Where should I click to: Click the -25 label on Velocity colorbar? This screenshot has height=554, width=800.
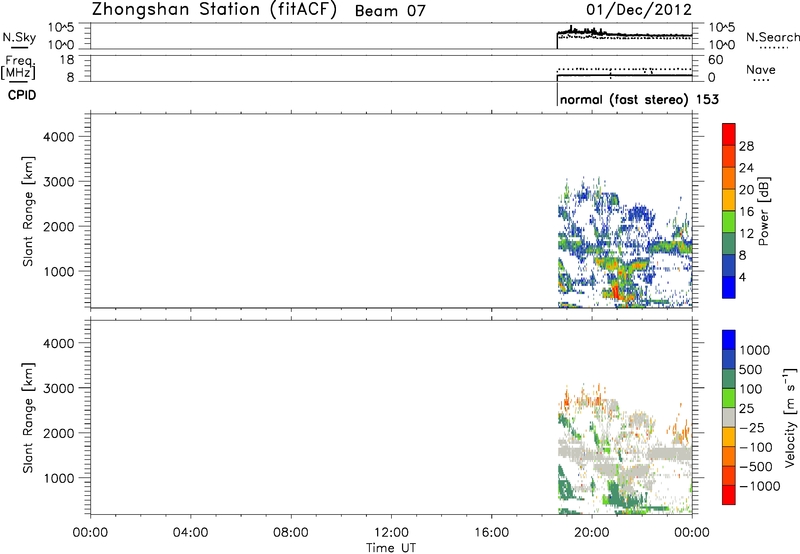click(752, 428)
